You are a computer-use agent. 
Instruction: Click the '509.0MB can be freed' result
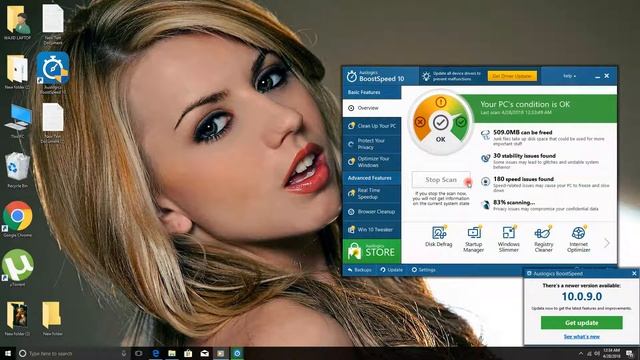[522, 133]
